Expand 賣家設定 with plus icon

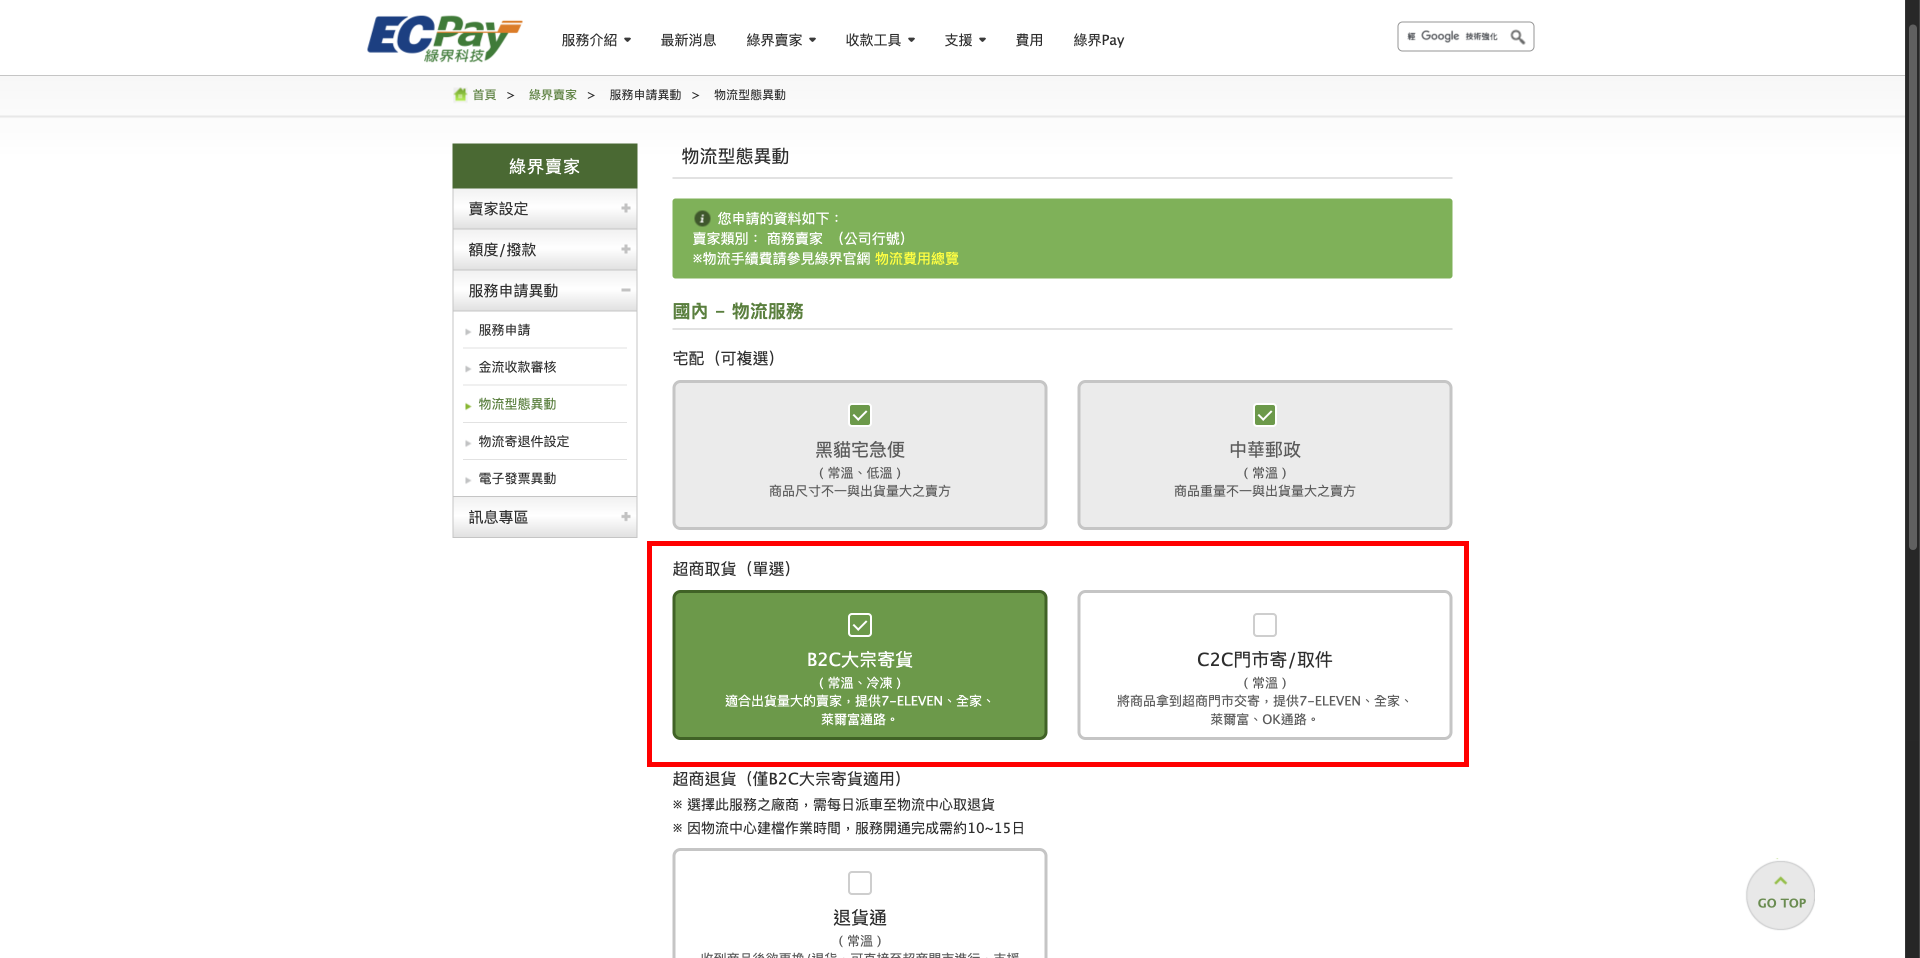(x=625, y=209)
